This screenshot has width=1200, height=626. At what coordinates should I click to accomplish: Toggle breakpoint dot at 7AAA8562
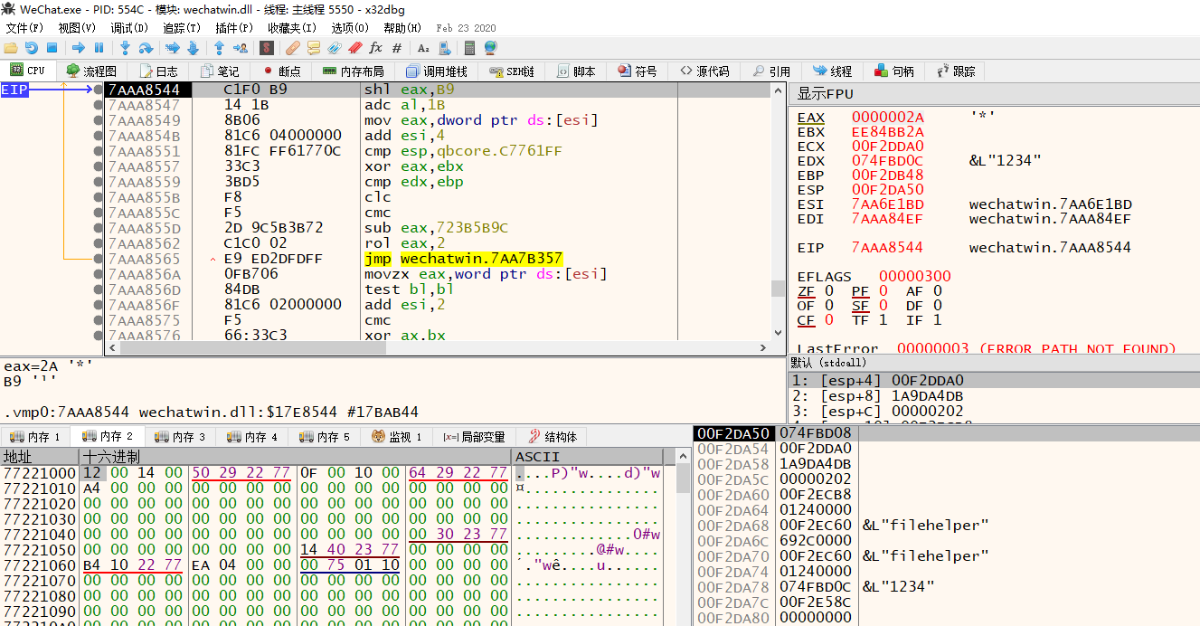(x=98, y=243)
